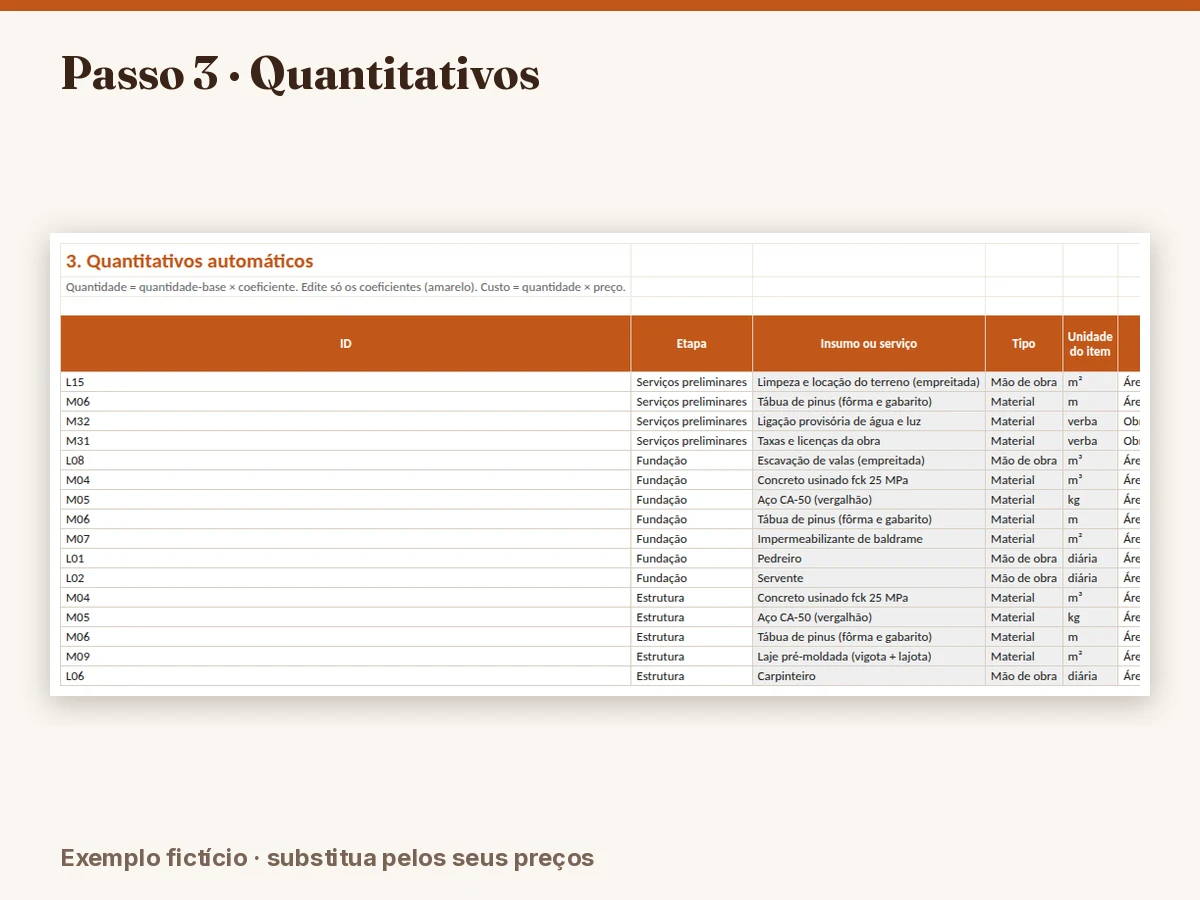The image size is (1200, 900).
Task: Click cell "L08" in the ID column
Action: point(346,460)
